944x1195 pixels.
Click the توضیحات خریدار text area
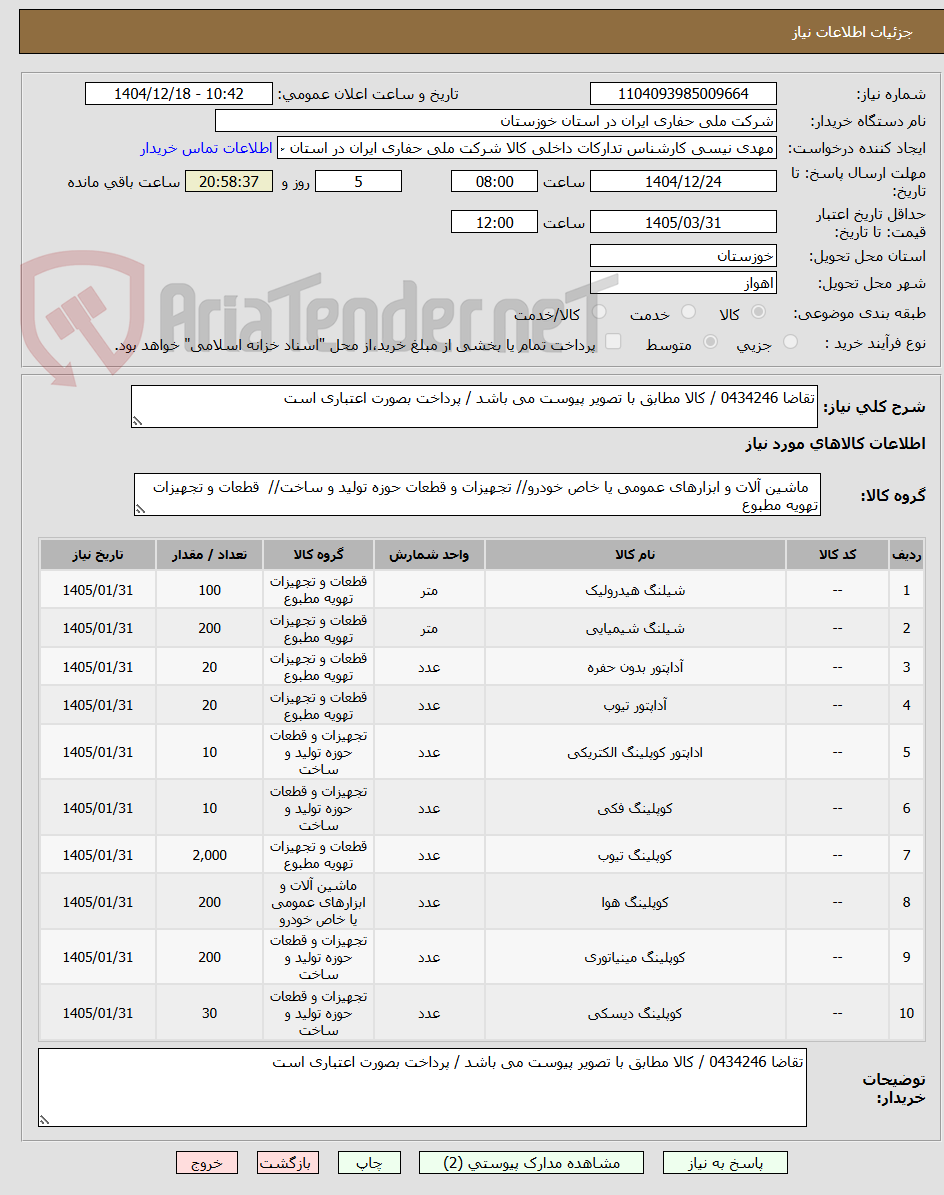coord(422,1088)
